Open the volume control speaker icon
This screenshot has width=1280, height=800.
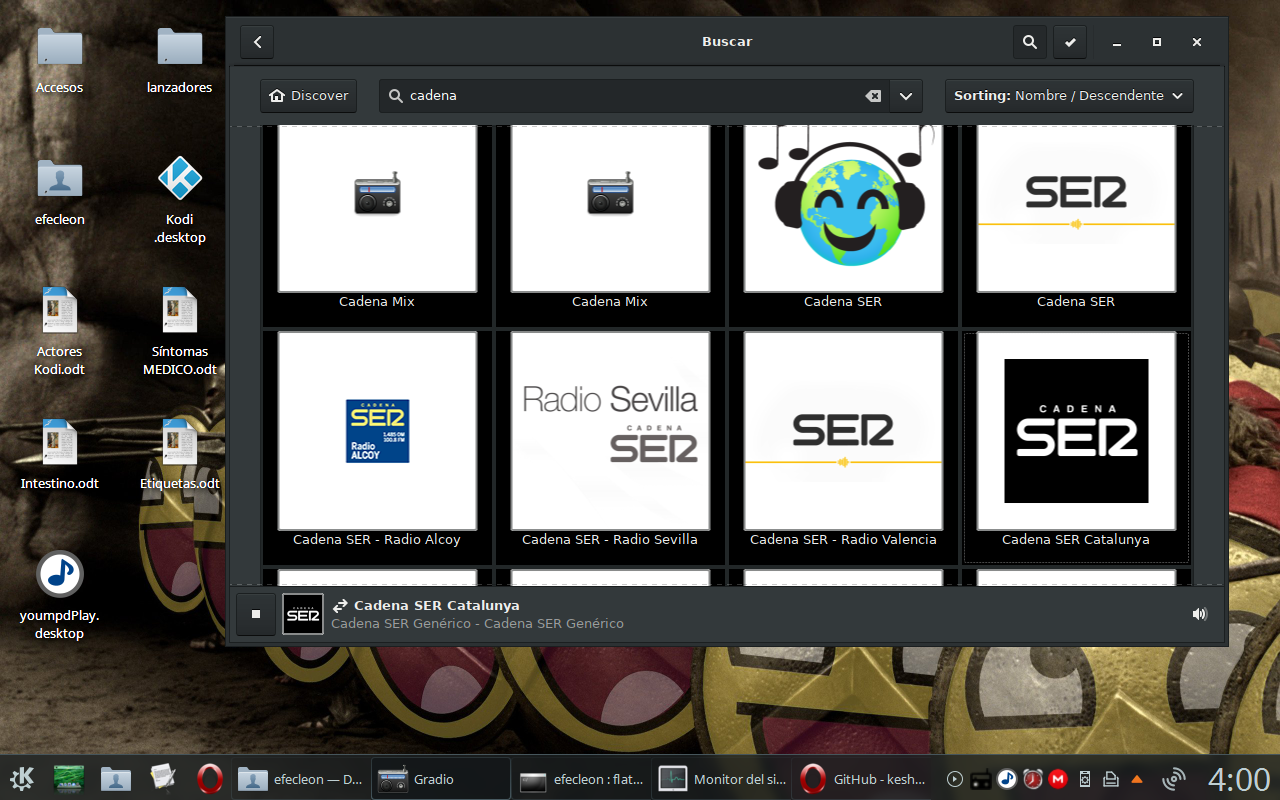1200,614
